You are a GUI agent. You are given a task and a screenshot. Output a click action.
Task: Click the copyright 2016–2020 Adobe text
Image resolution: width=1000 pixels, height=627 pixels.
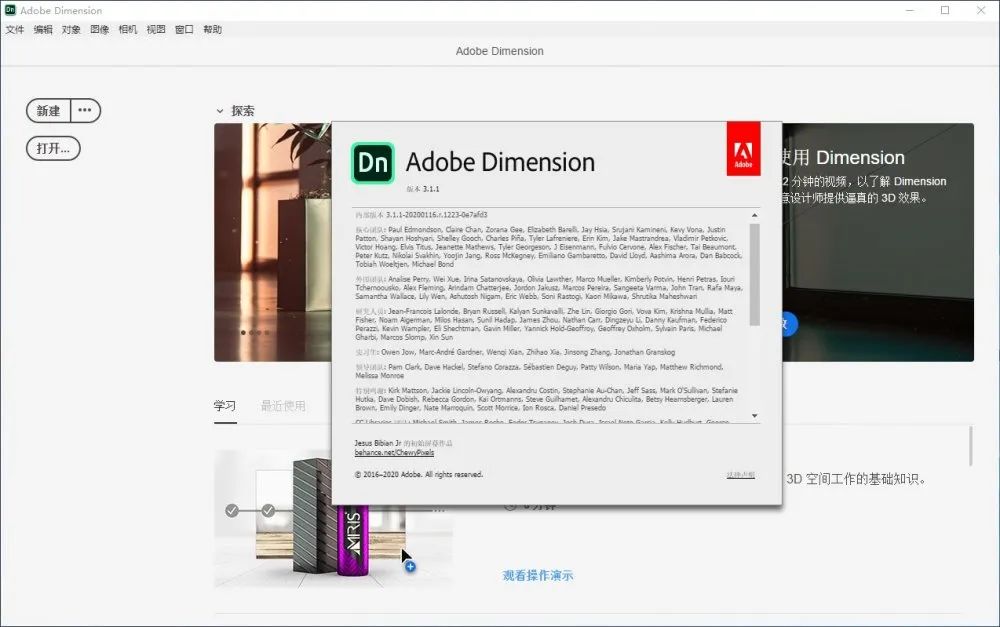point(418,475)
